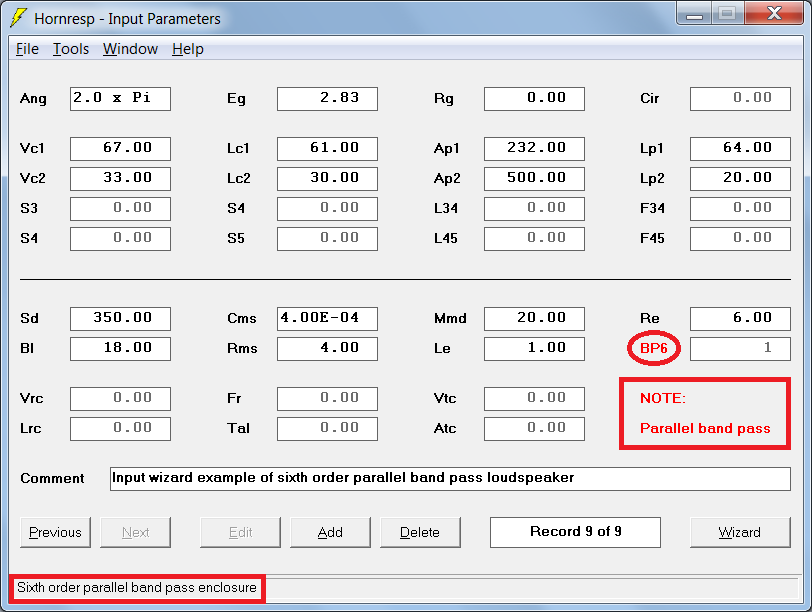
Task: Click the Ap2 field showing 500.00
Action: click(534, 179)
